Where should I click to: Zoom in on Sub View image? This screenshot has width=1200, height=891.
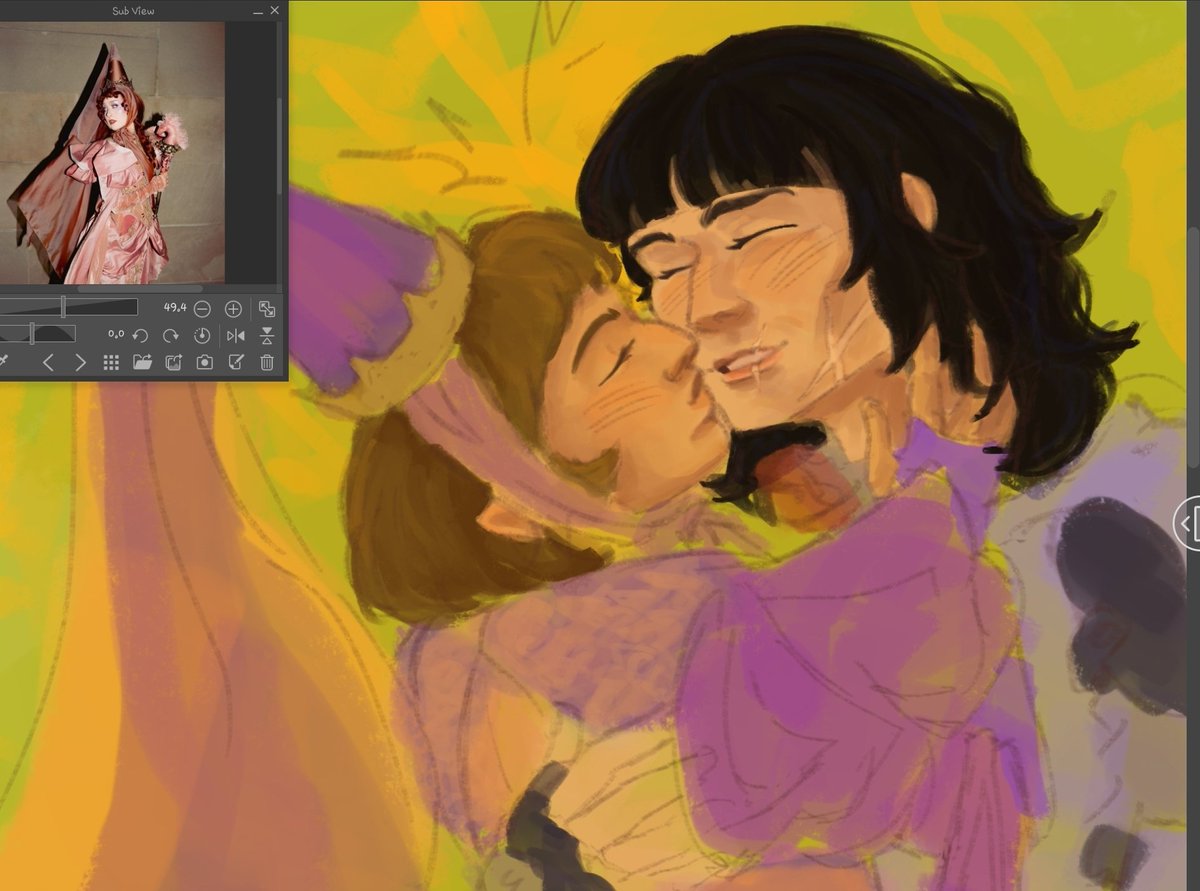coord(233,309)
